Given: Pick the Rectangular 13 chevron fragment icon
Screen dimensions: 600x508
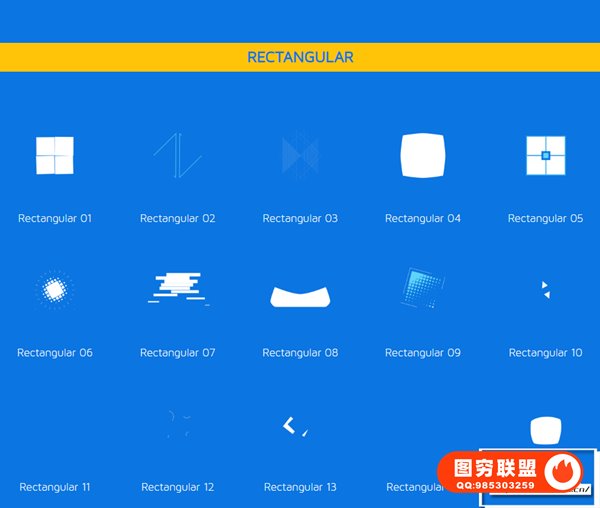Looking at the screenshot, I should click(x=293, y=426).
